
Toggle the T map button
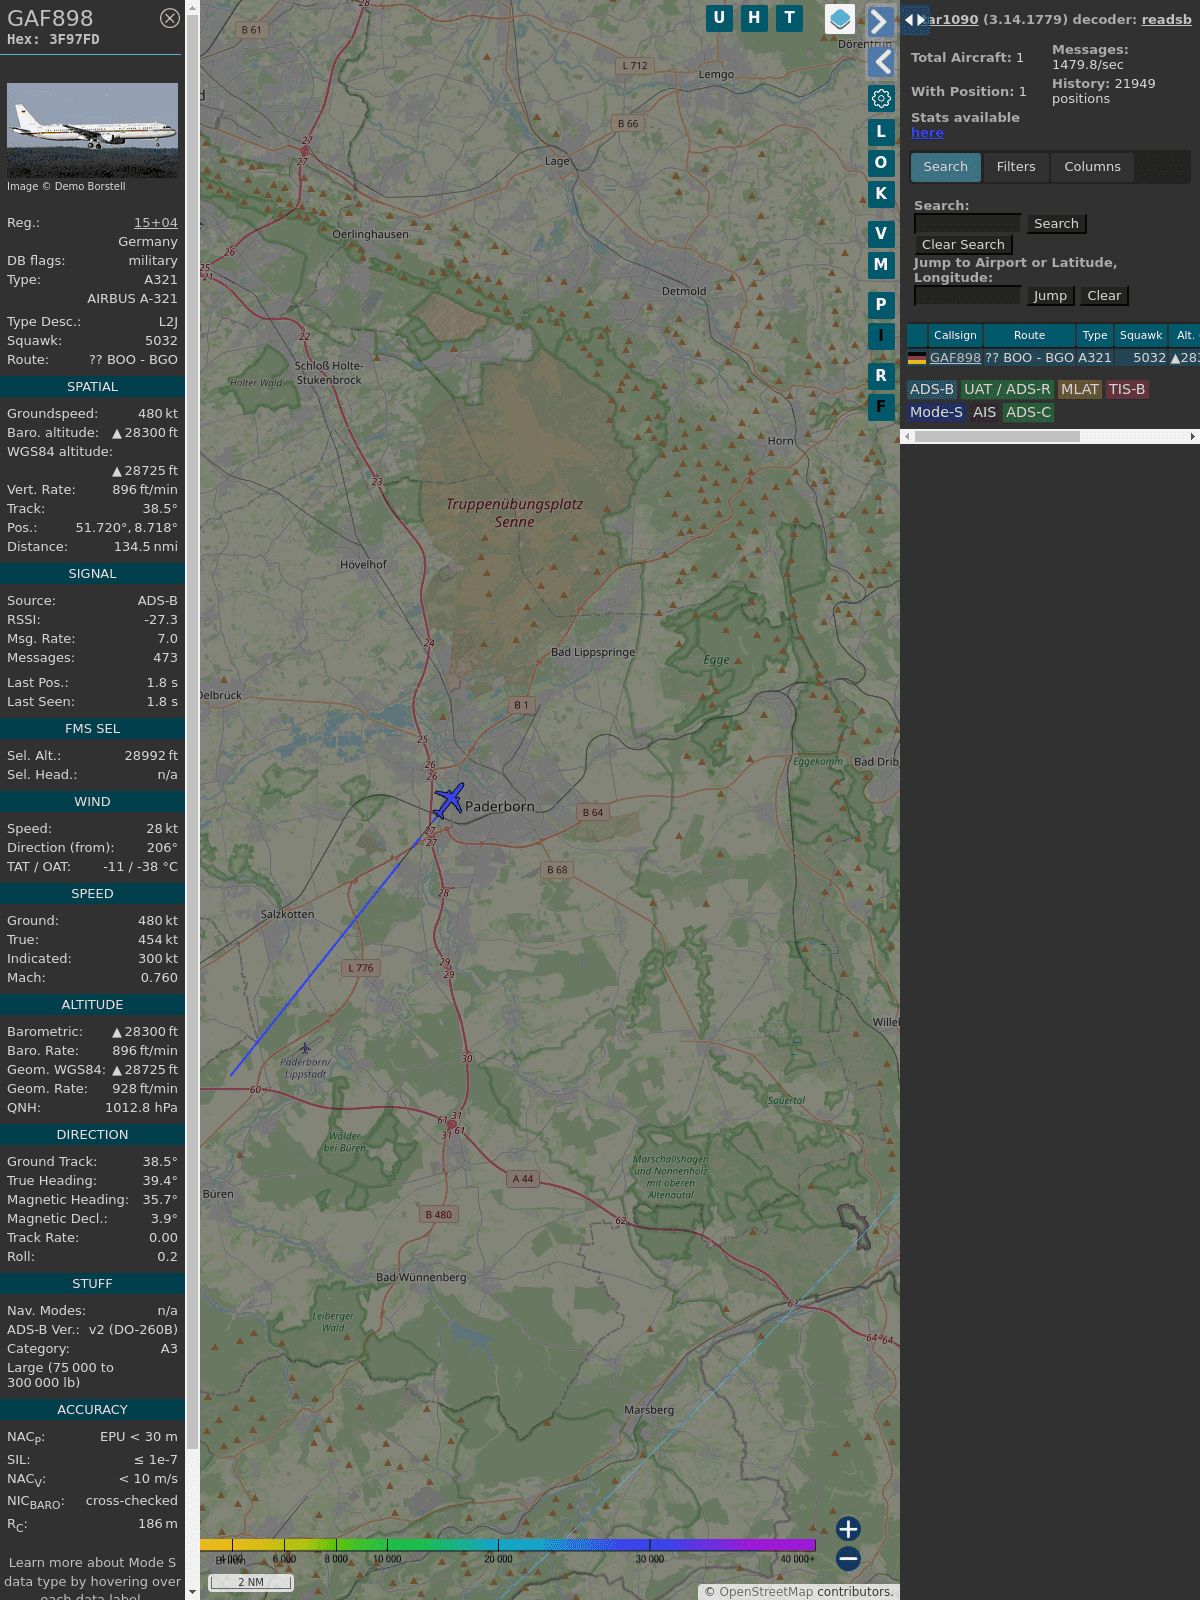[x=789, y=18]
